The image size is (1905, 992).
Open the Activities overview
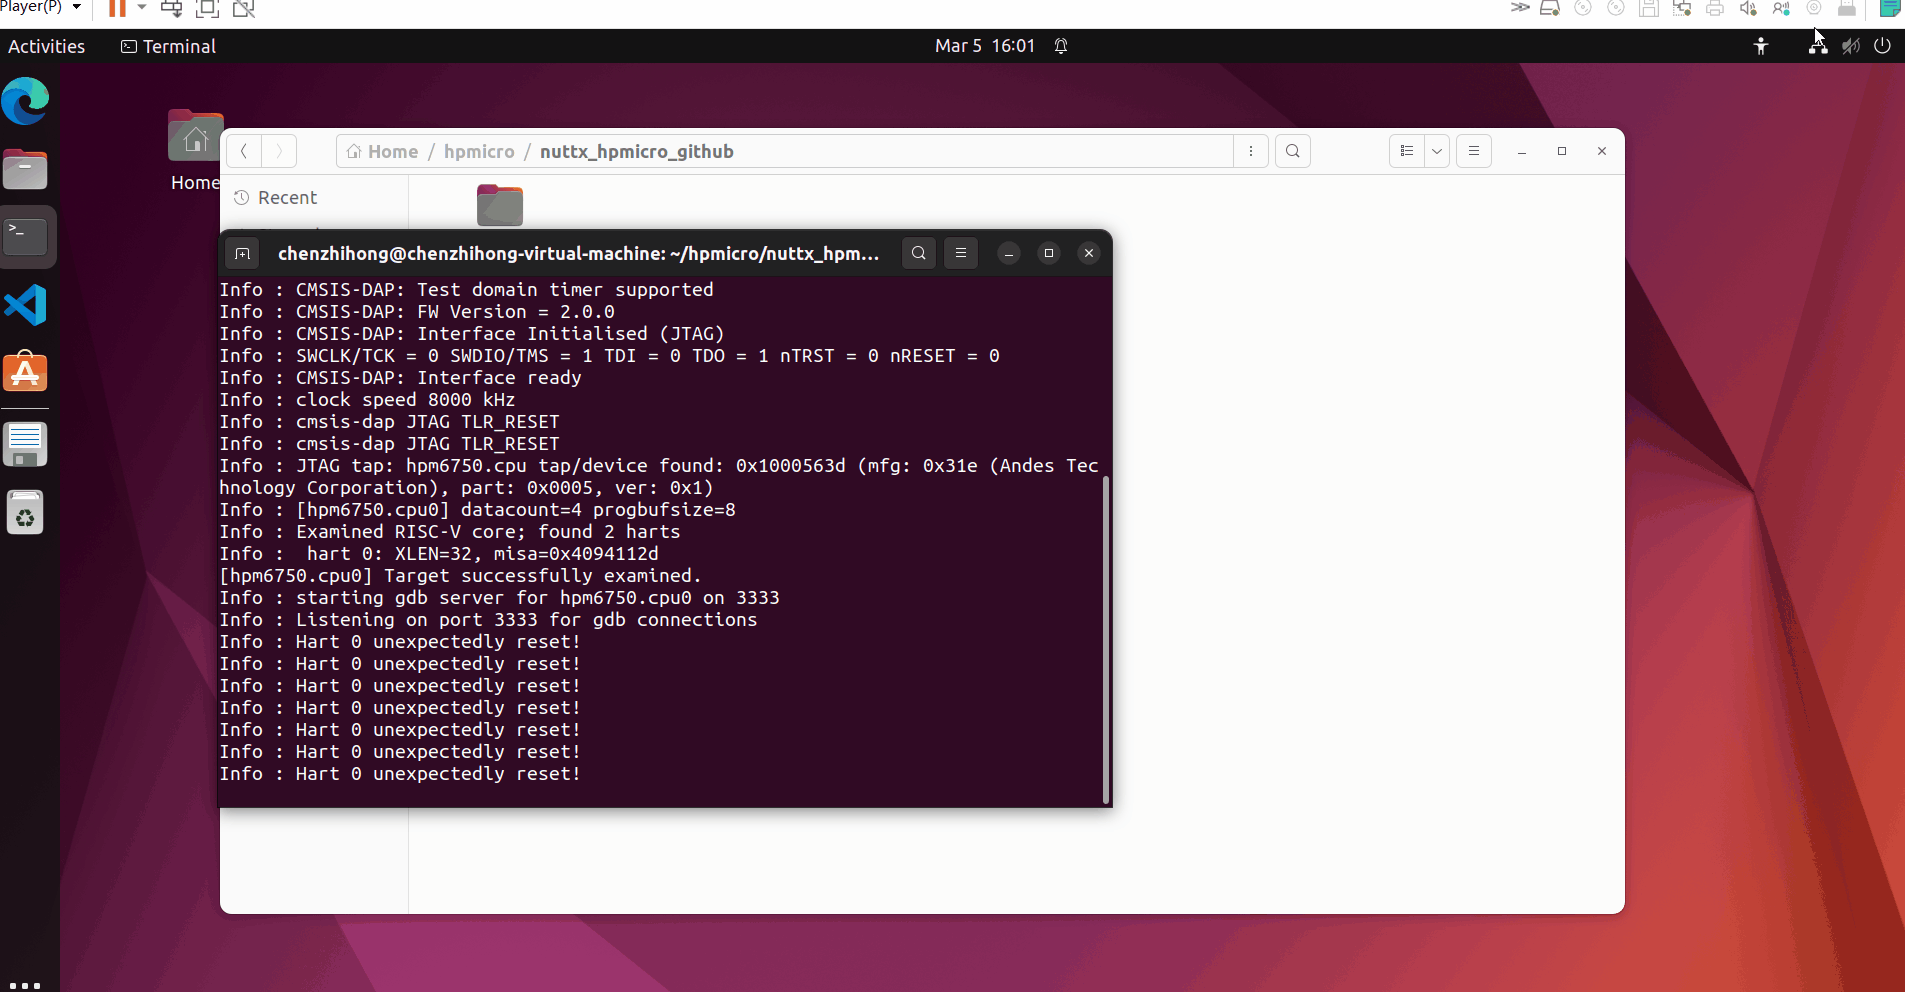click(46, 46)
